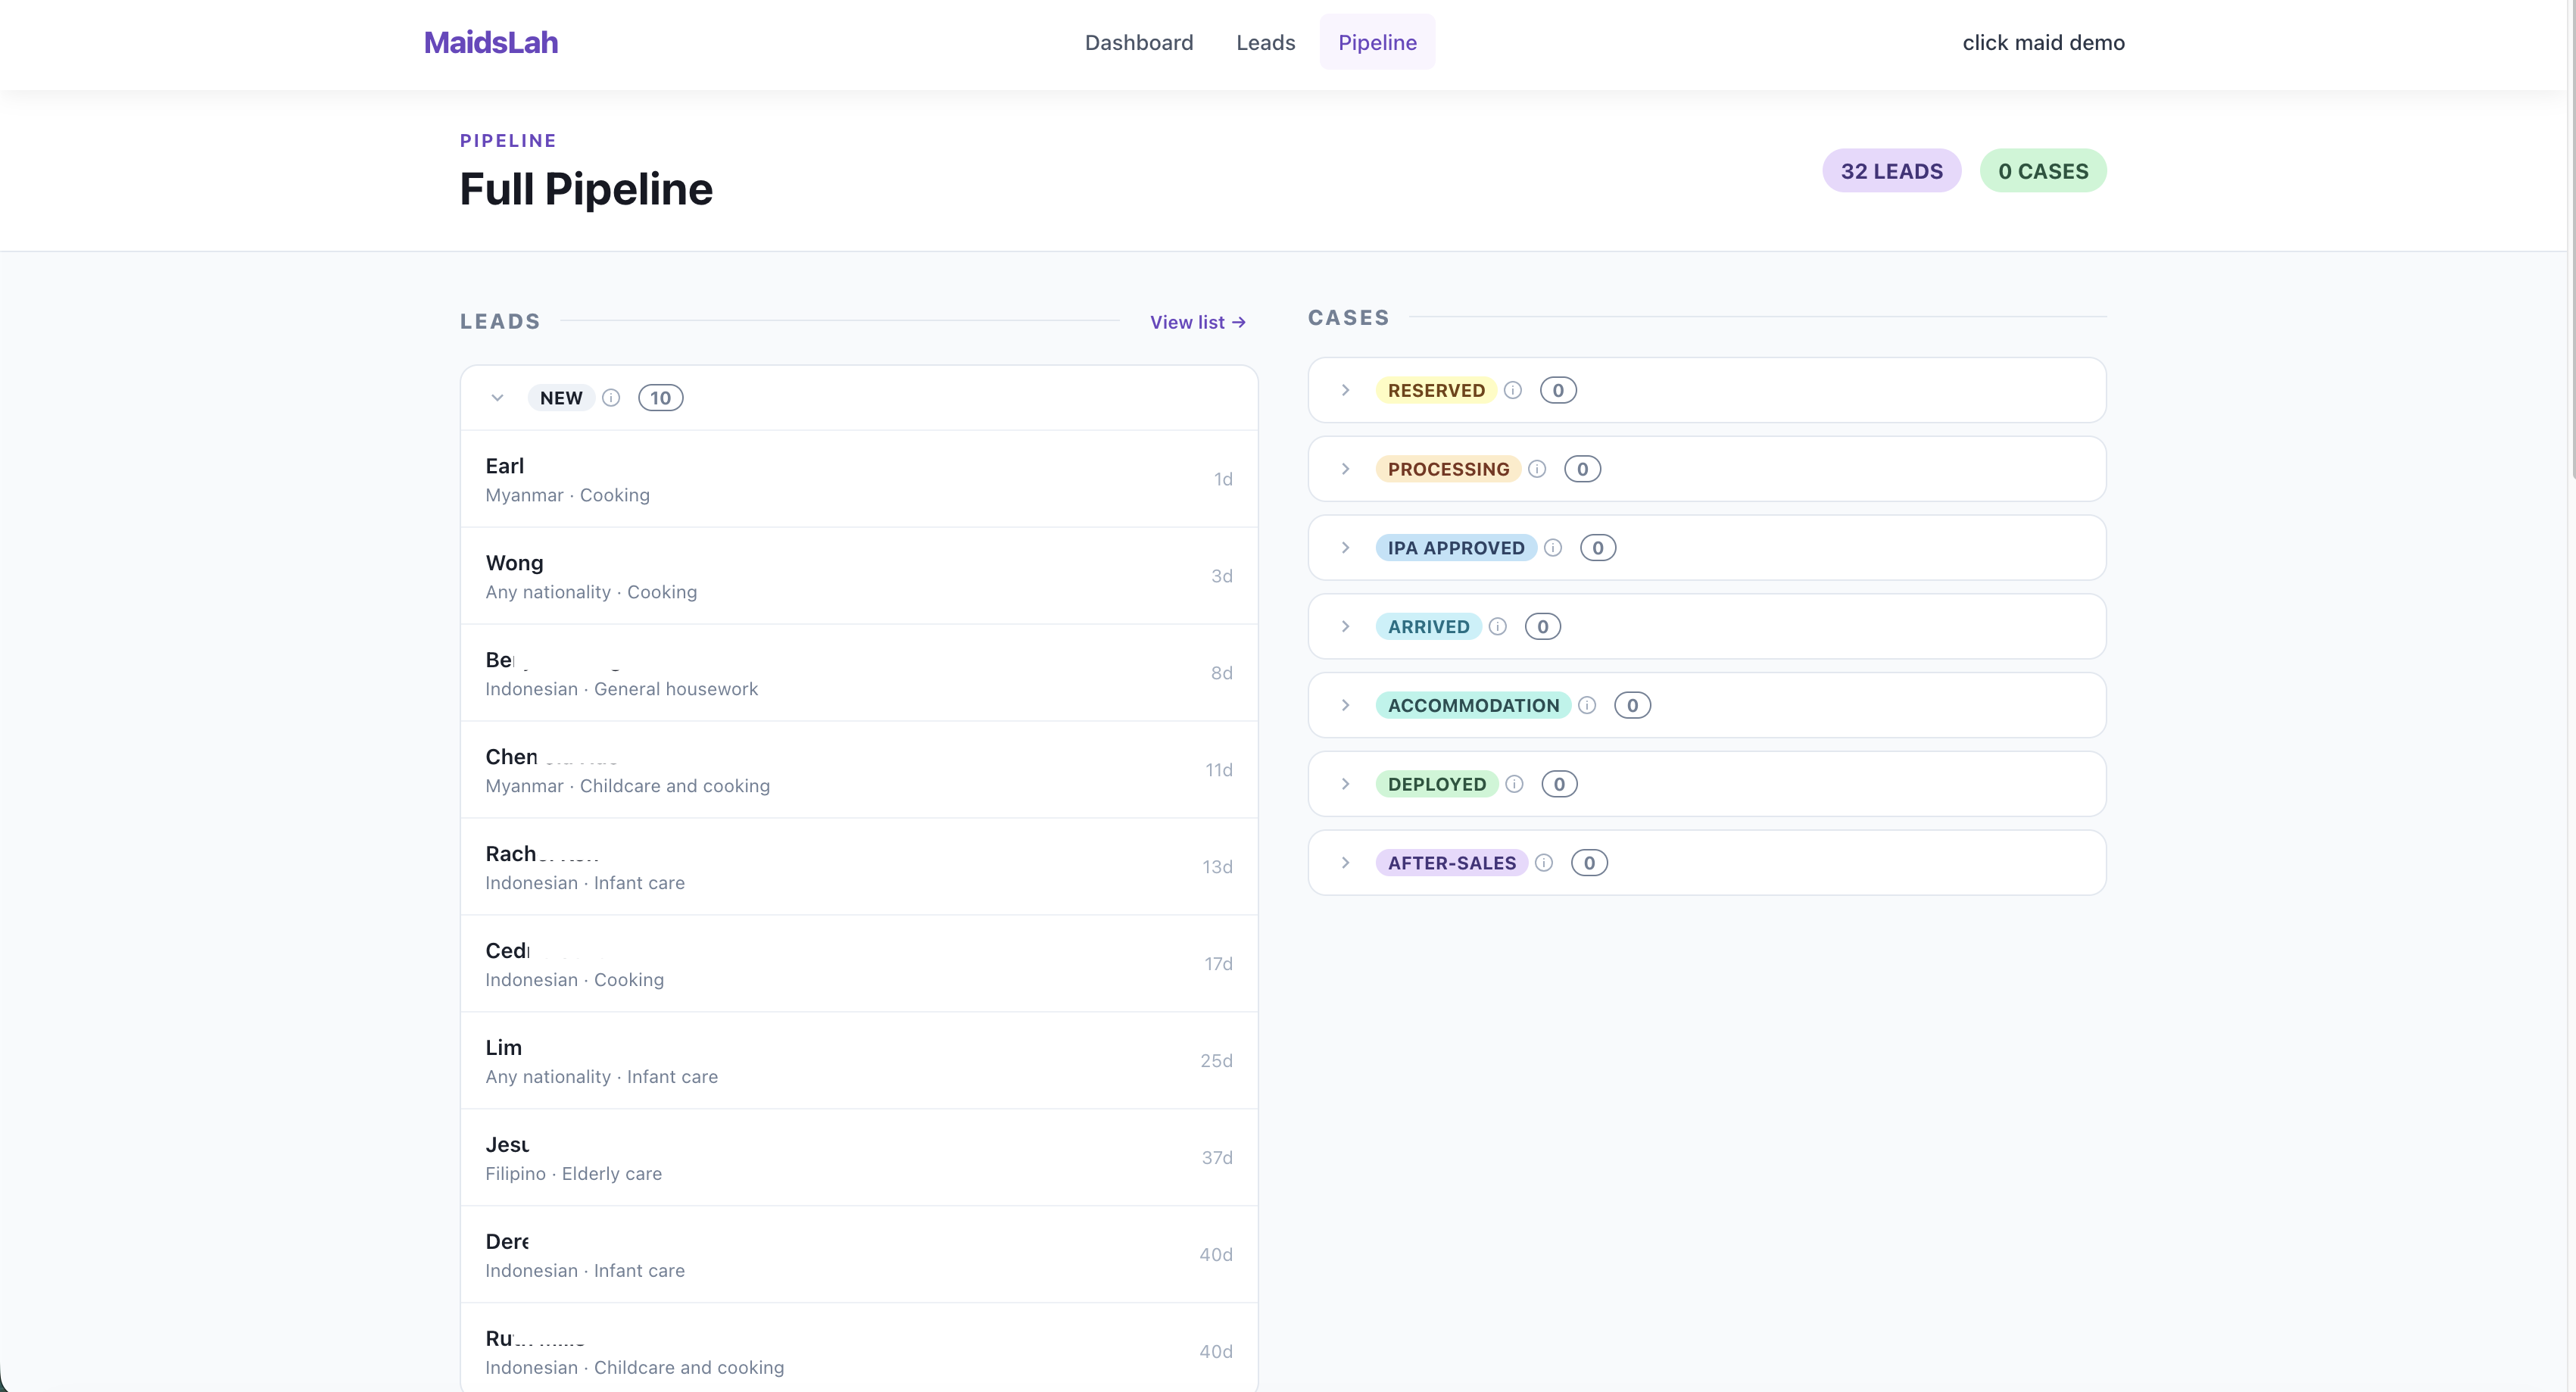The height and width of the screenshot is (1392, 2576).
Task: Expand the AFTER-SALES cases section
Action: point(1346,863)
